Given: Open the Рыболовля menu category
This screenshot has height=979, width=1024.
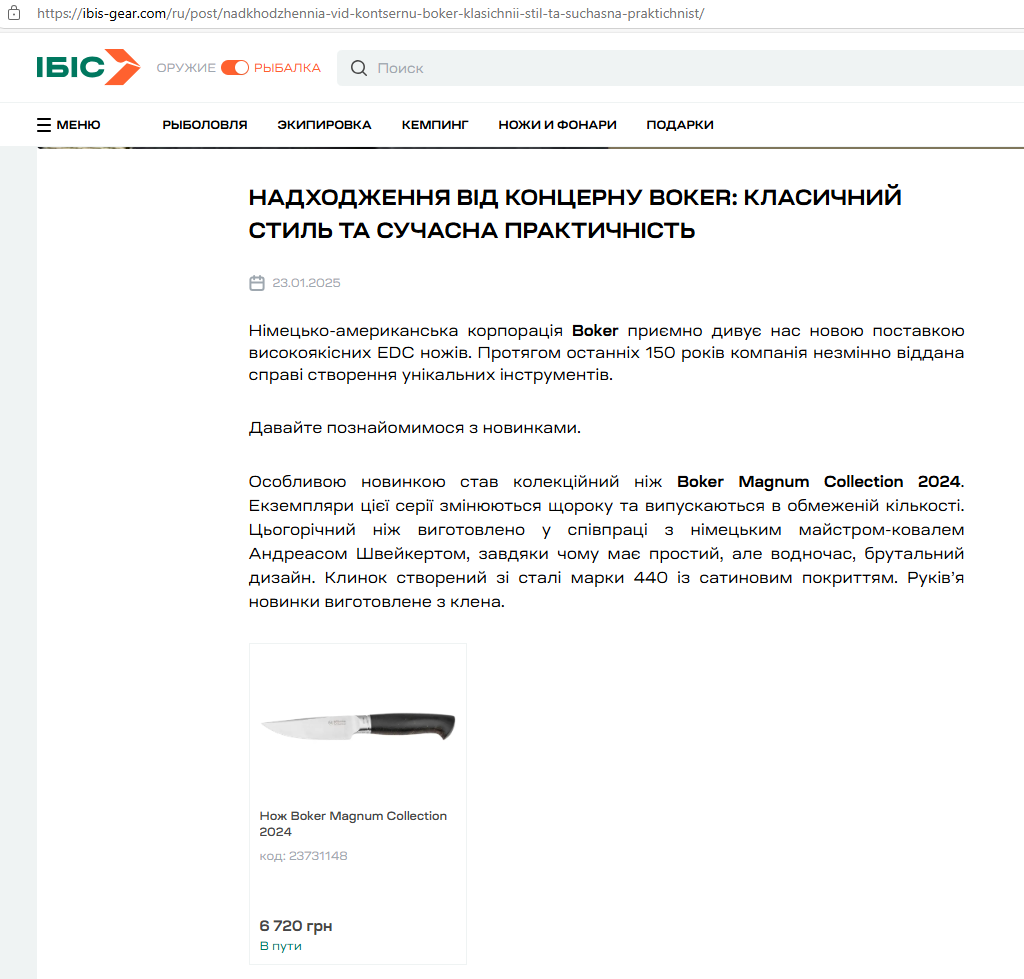Looking at the screenshot, I should click(x=205, y=125).
